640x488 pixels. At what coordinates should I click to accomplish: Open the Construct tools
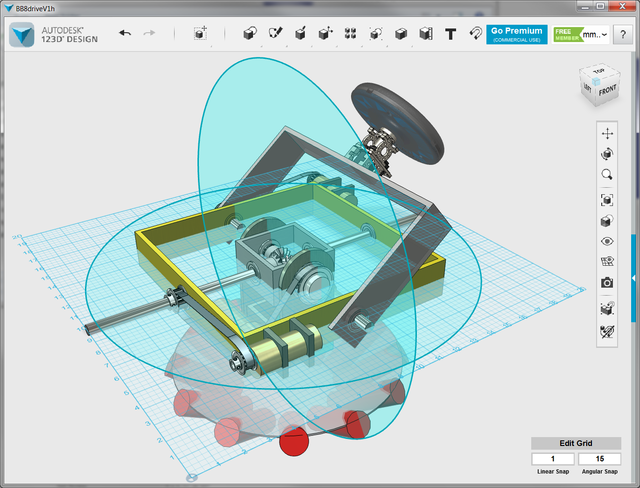(300, 33)
